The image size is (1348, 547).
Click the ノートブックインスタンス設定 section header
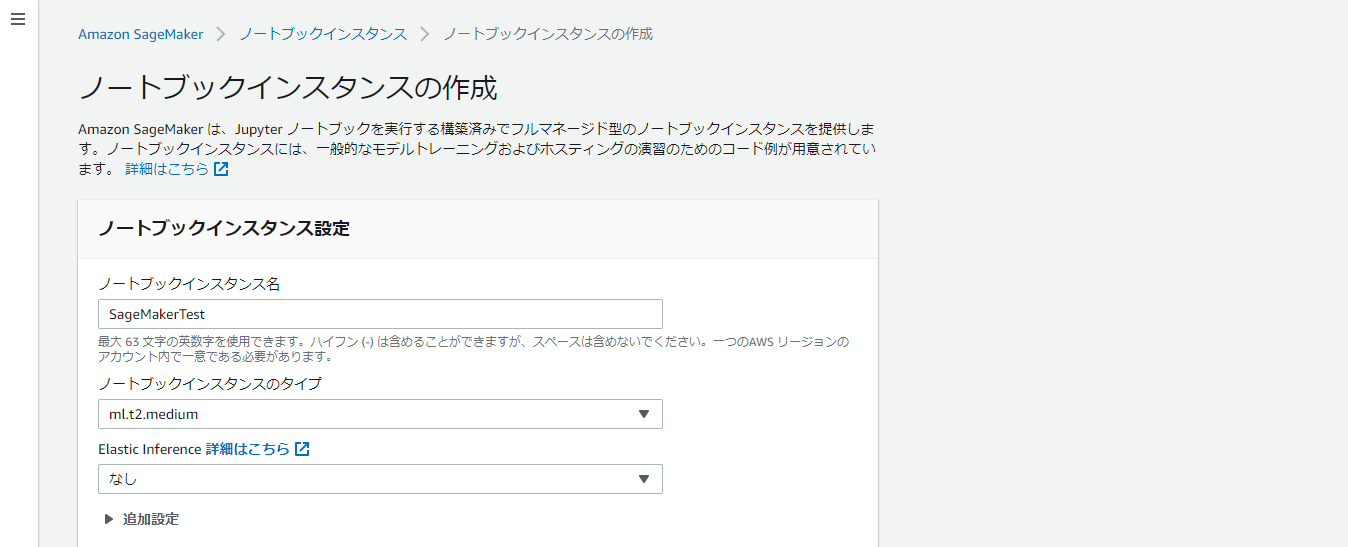[x=224, y=228]
